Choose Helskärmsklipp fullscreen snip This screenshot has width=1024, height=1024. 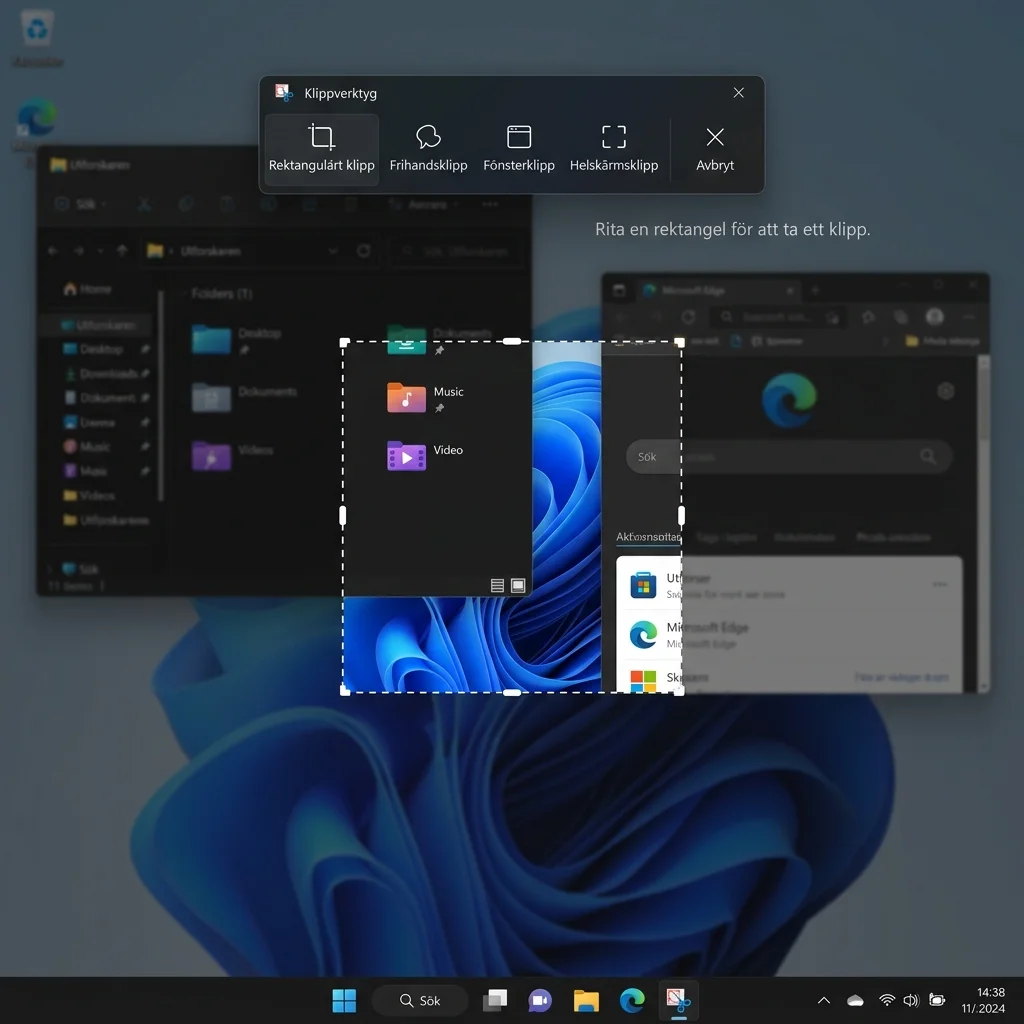point(613,150)
